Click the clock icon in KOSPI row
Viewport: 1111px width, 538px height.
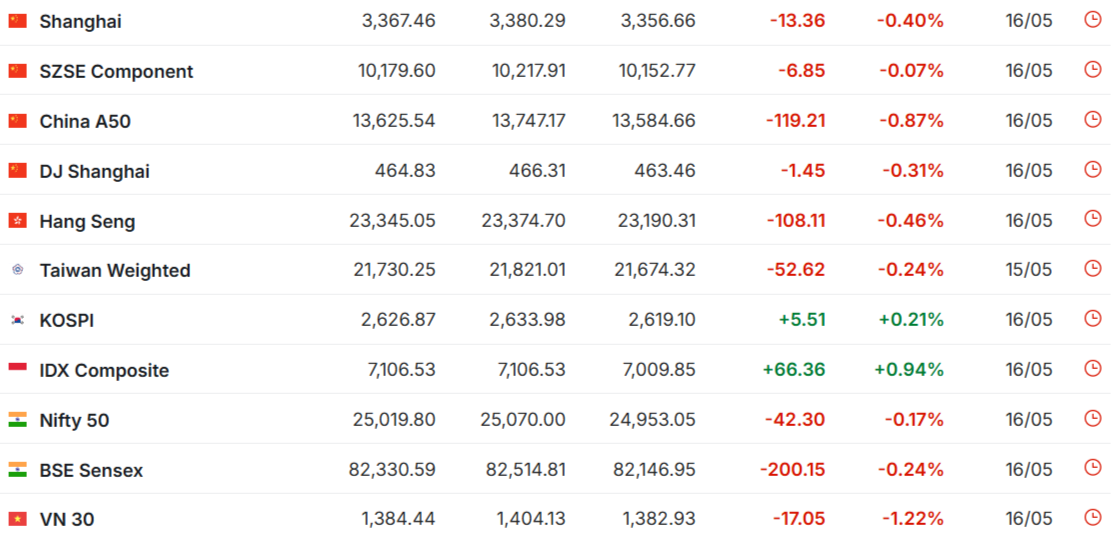pyautogui.click(x=1093, y=319)
